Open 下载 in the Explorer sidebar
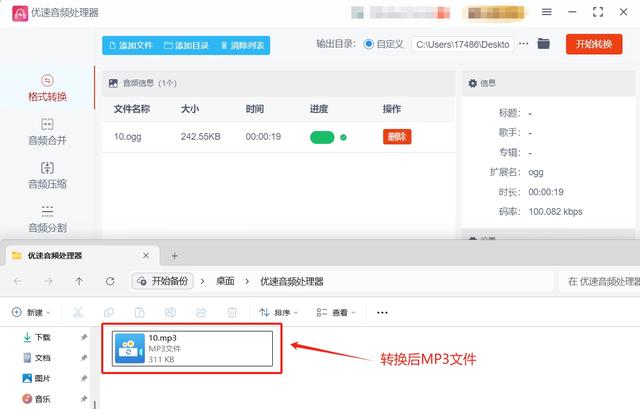Image resolution: width=640 pixels, height=409 pixels. (37, 337)
